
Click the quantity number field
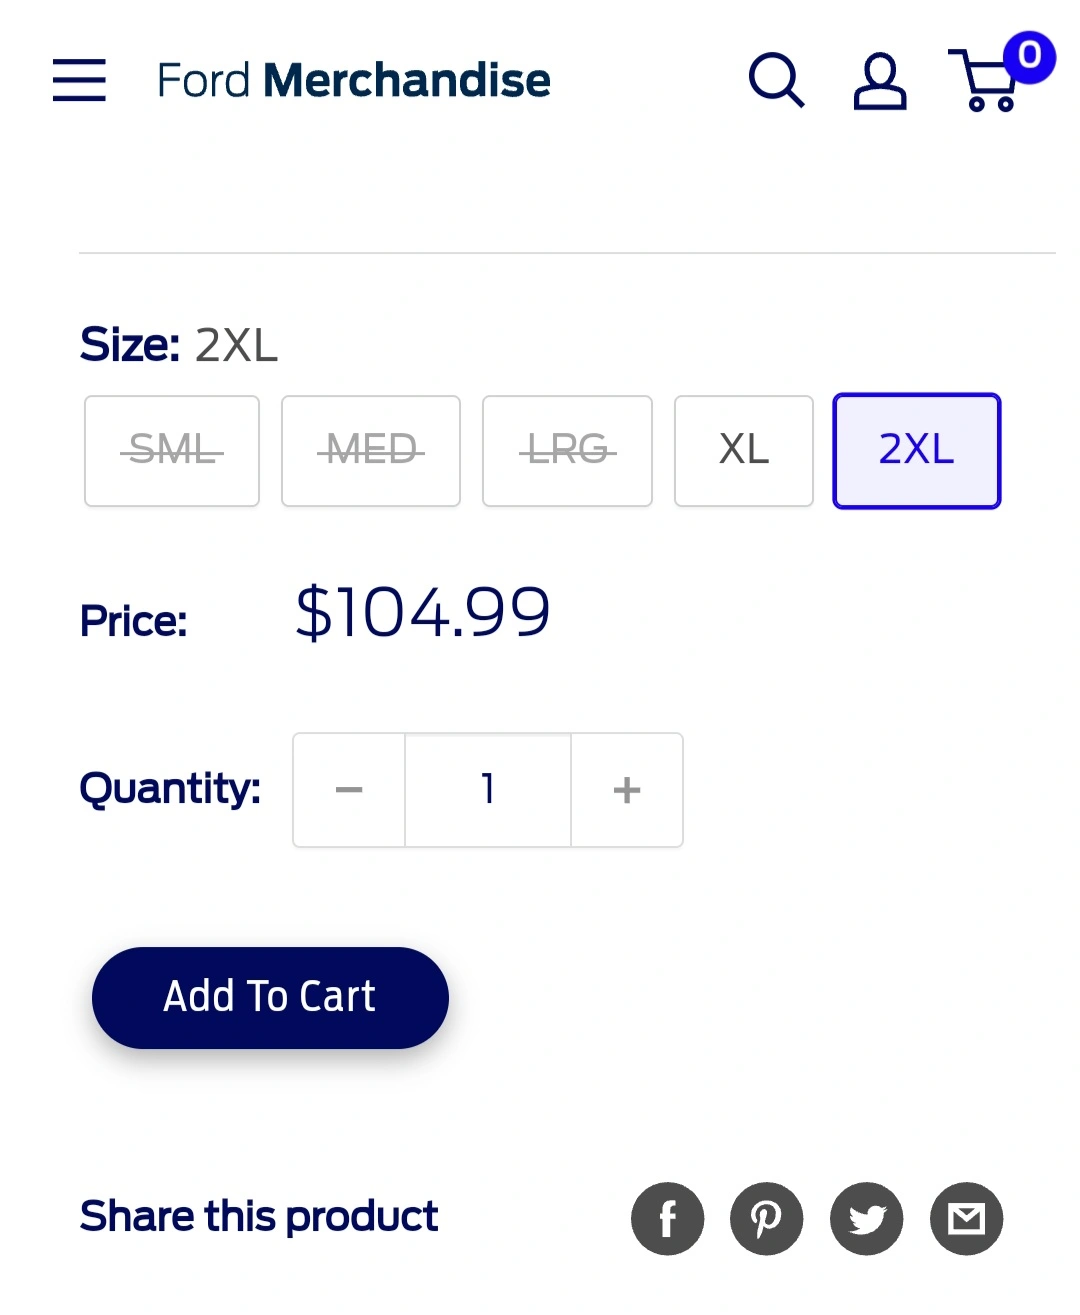click(488, 790)
